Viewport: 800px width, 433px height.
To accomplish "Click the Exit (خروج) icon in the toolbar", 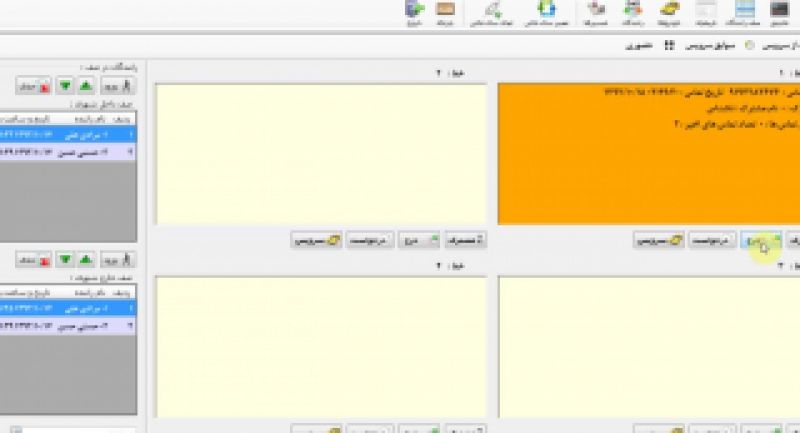I will (x=415, y=13).
